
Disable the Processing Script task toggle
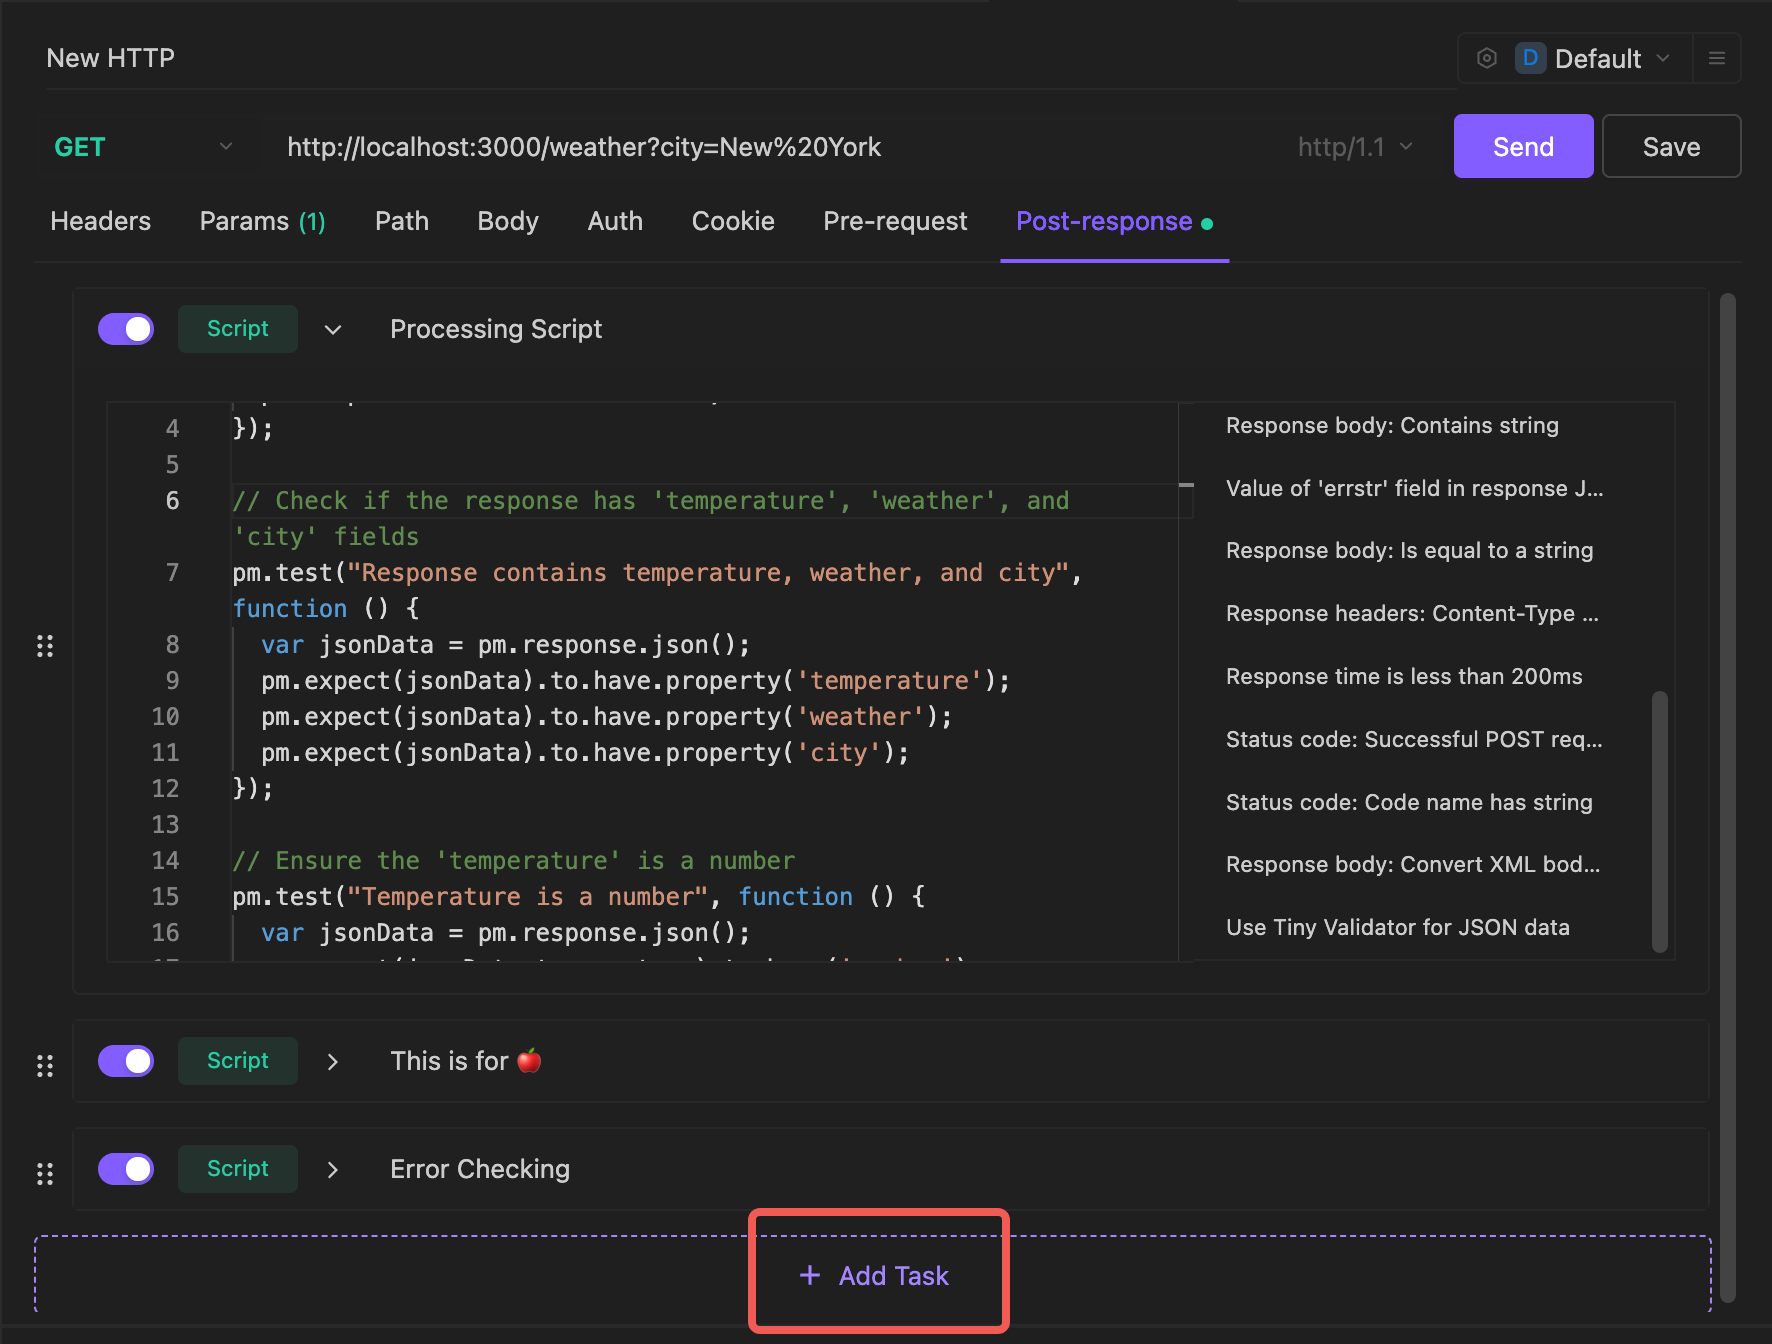click(x=126, y=329)
